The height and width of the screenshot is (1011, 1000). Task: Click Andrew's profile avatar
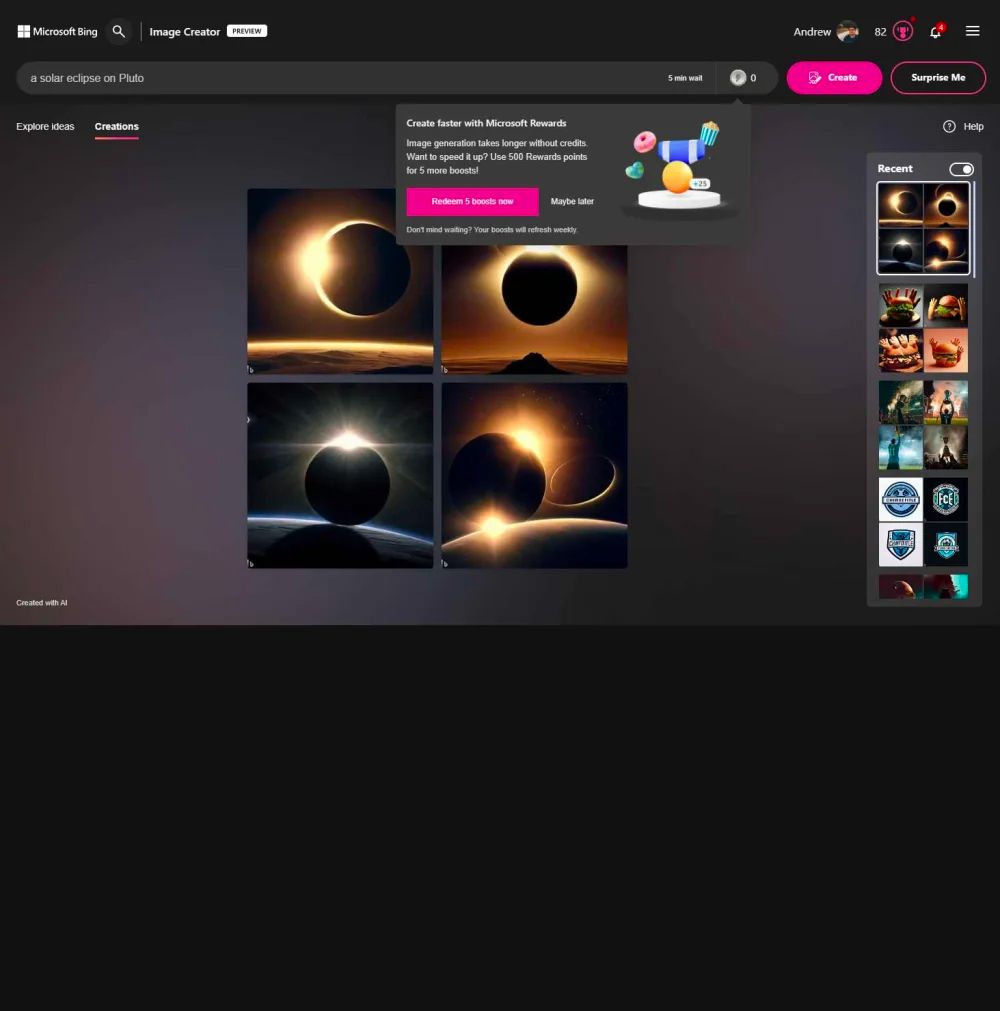(847, 32)
